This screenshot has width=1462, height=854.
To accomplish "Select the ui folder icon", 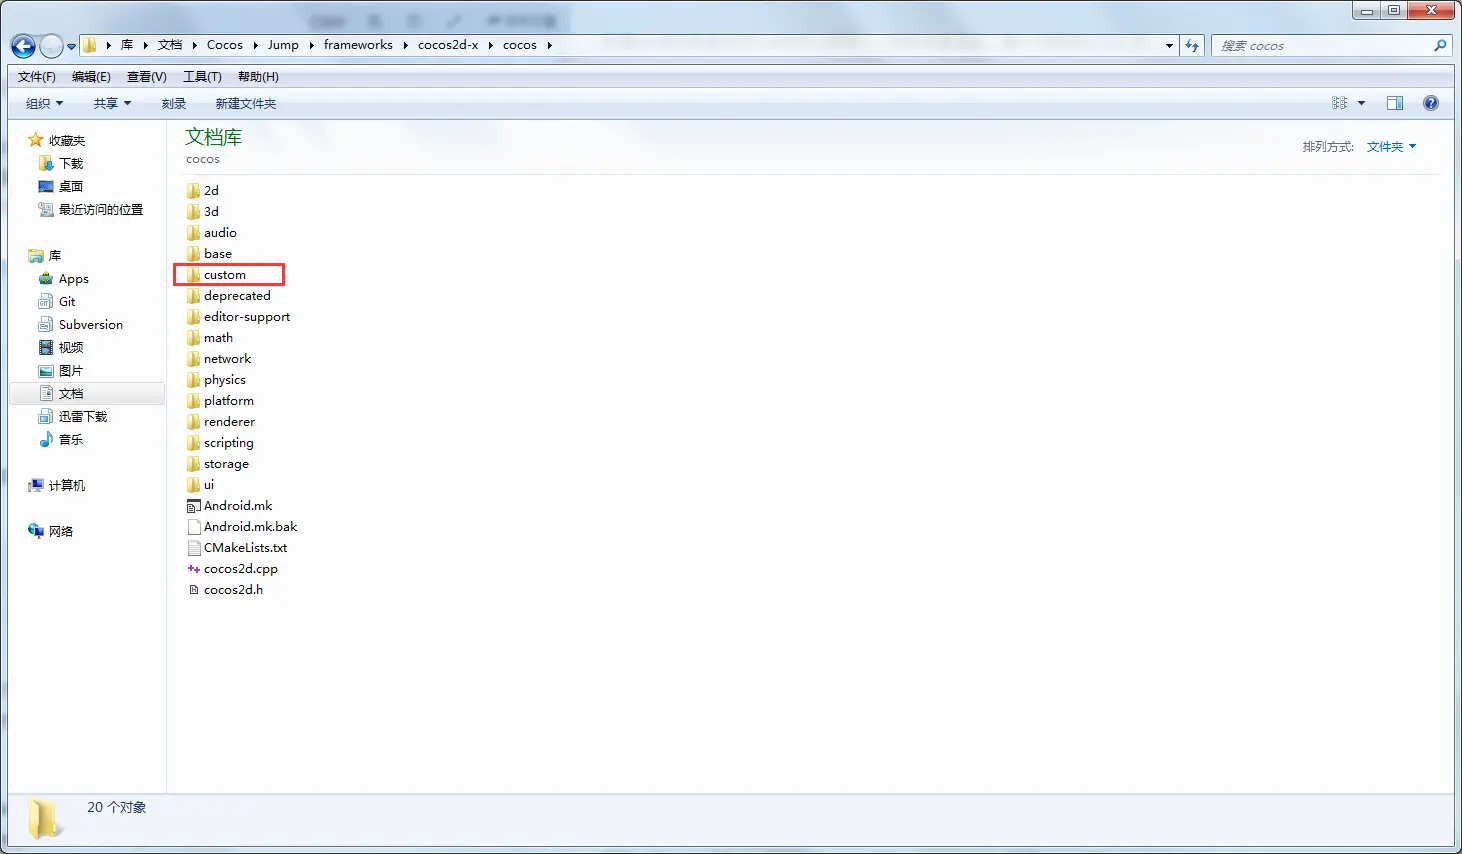I will (193, 484).
